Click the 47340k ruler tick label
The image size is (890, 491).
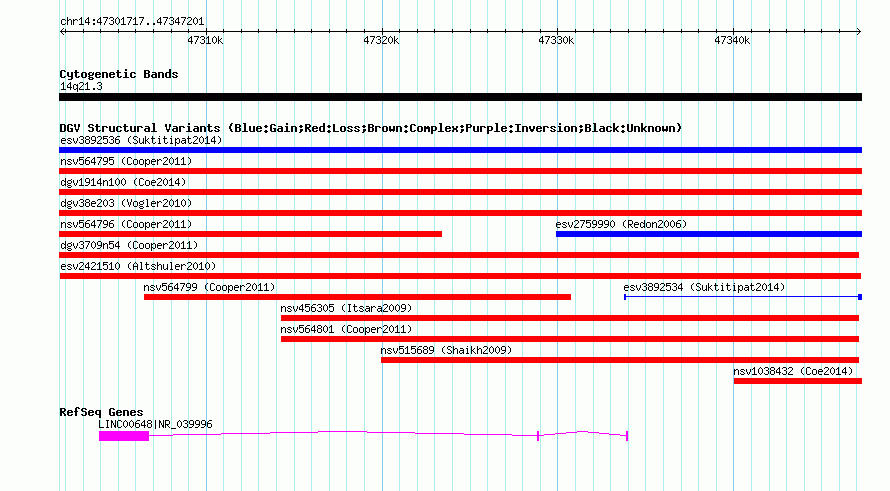pyautogui.click(x=732, y=40)
